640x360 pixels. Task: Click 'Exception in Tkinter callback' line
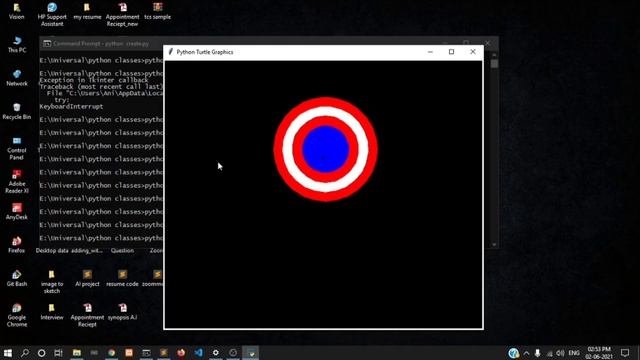point(94,80)
